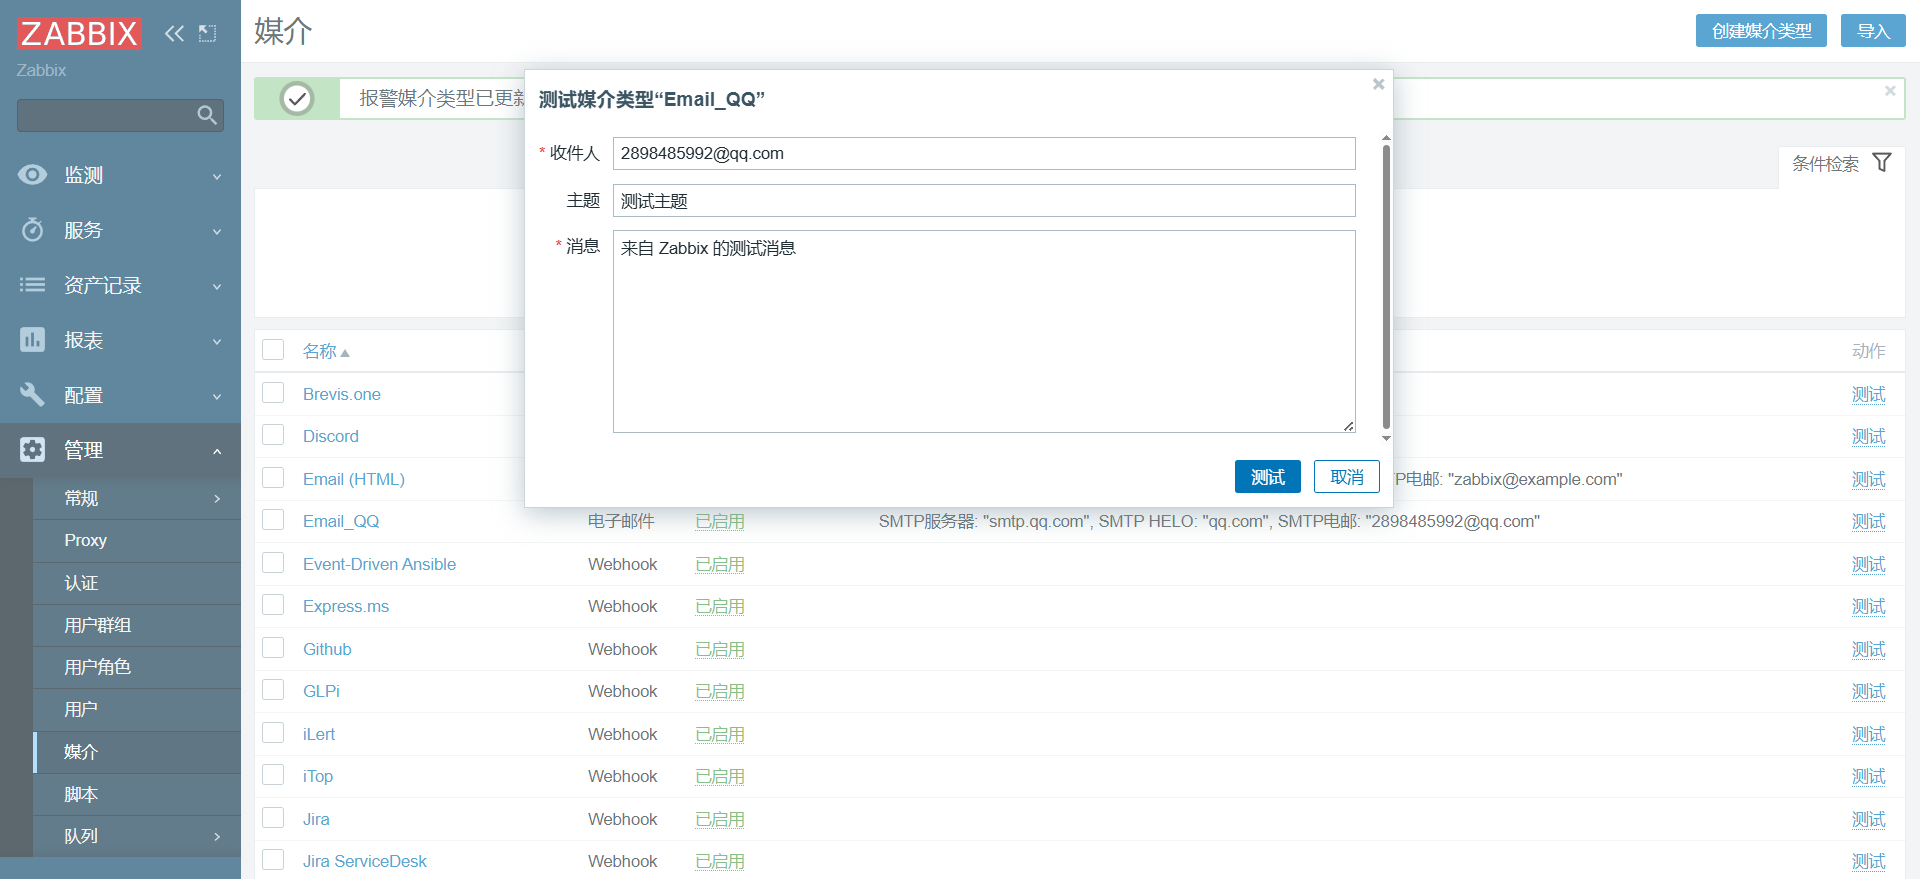Click the kiosk mode icon beside logo

207,33
